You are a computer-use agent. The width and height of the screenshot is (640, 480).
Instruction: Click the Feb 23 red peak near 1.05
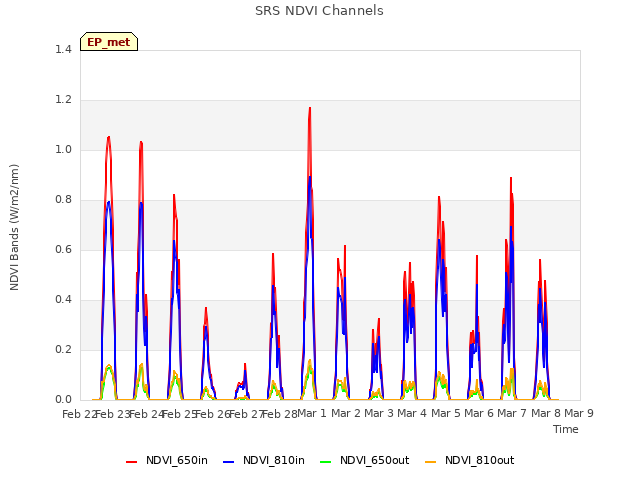109,138
